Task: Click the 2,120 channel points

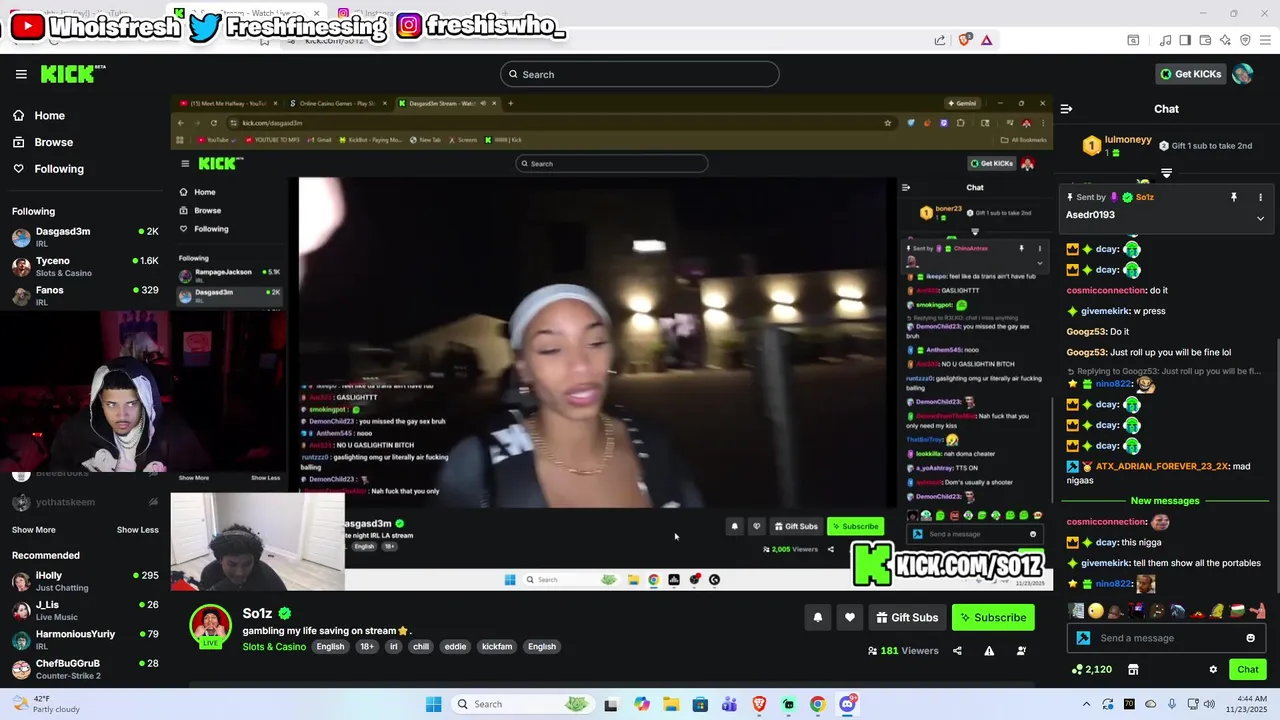Action: pos(1092,669)
